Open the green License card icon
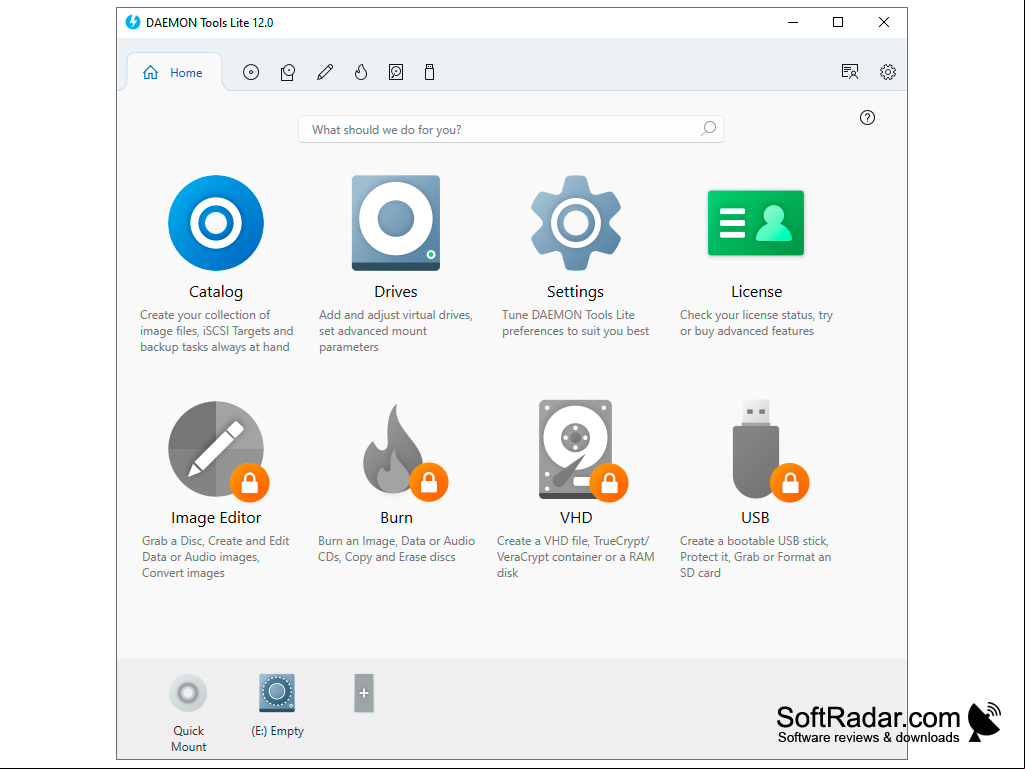The width and height of the screenshot is (1025, 769). [756, 223]
